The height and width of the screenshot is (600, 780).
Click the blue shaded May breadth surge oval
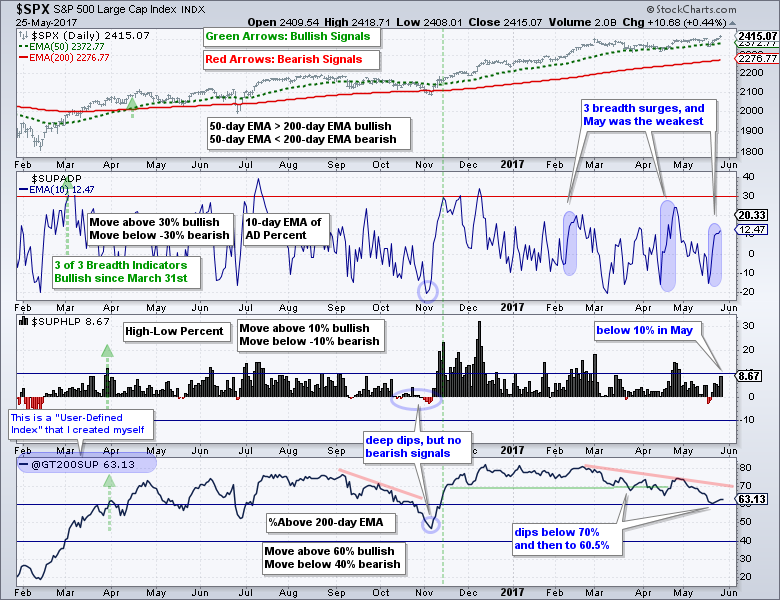point(714,254)
